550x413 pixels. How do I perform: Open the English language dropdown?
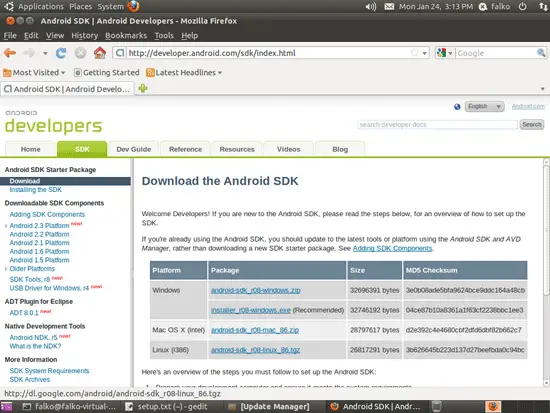(x=484, y=106)
